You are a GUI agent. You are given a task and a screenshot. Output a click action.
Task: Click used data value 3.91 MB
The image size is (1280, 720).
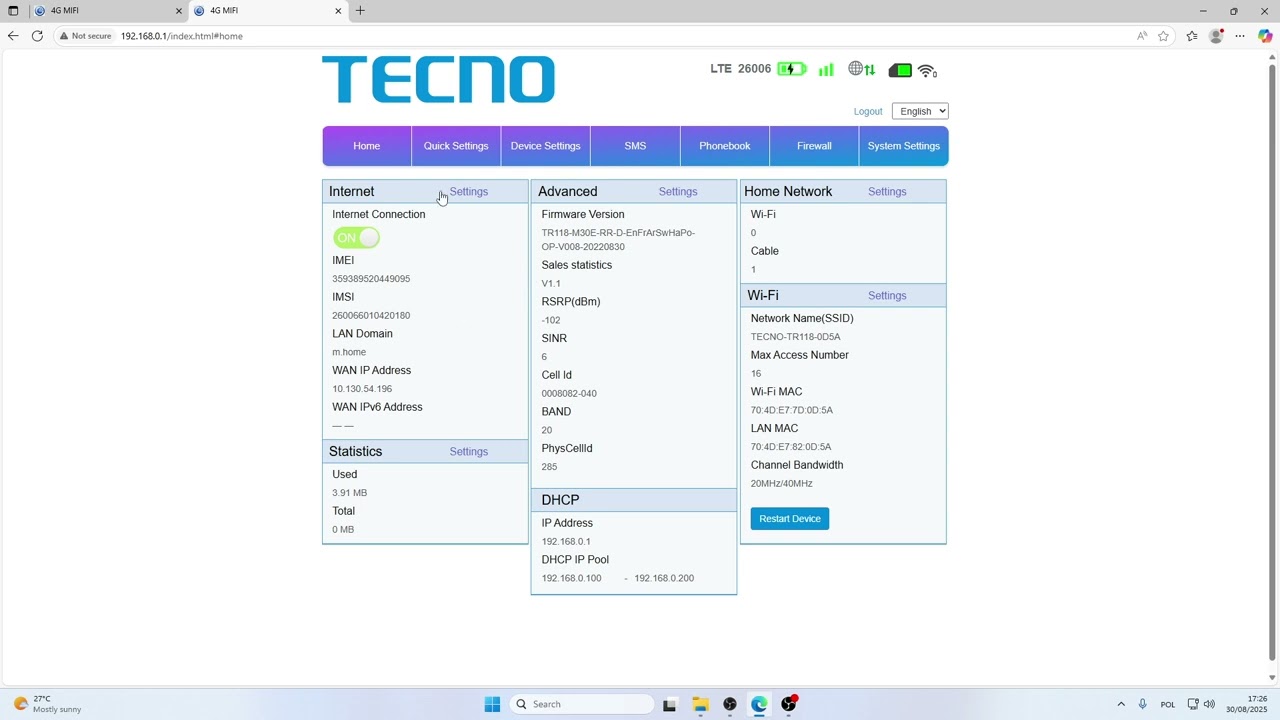click(x=350, y=493)
